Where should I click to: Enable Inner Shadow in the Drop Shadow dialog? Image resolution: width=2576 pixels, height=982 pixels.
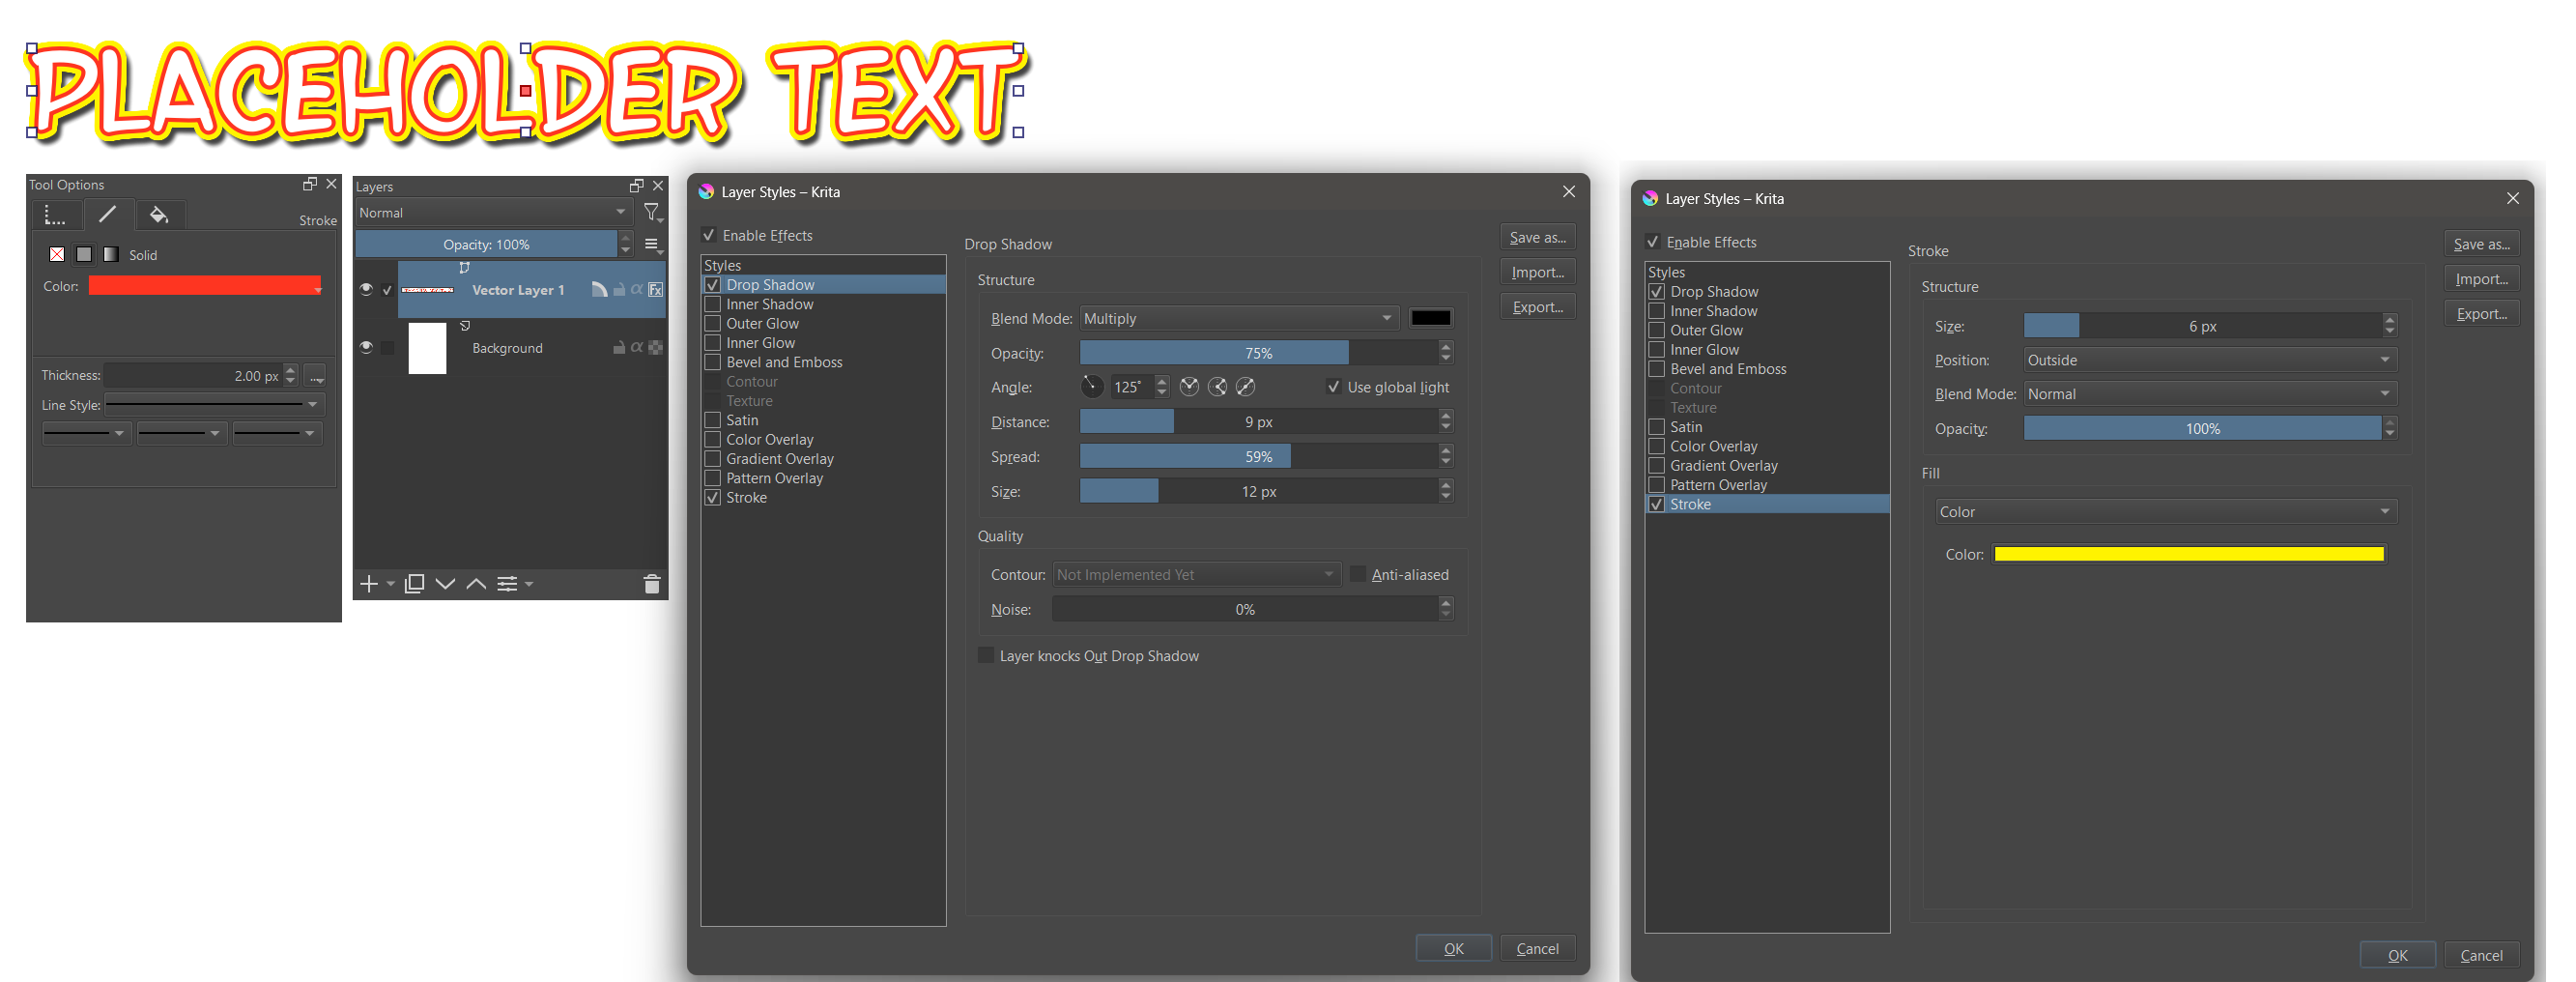coord(713,304)
